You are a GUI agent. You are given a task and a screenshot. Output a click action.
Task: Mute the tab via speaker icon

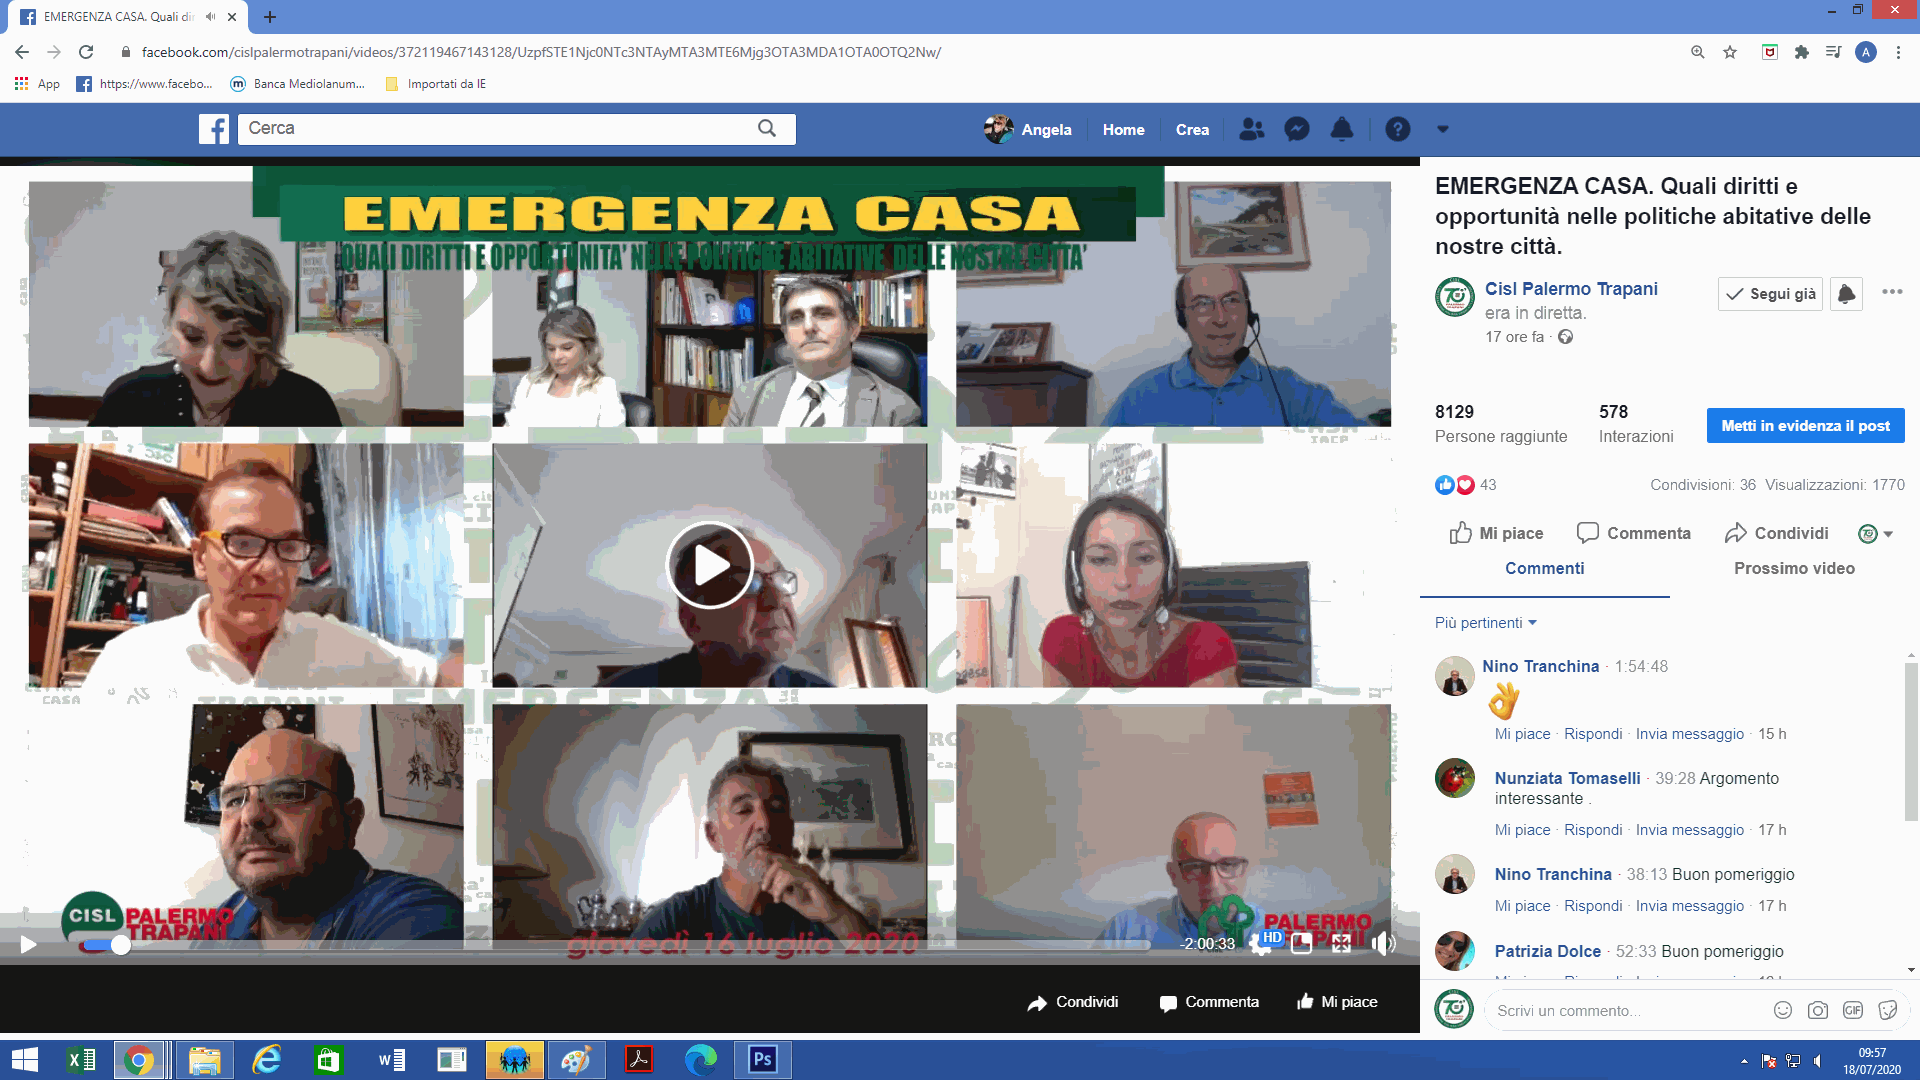(x=210, y=17)
